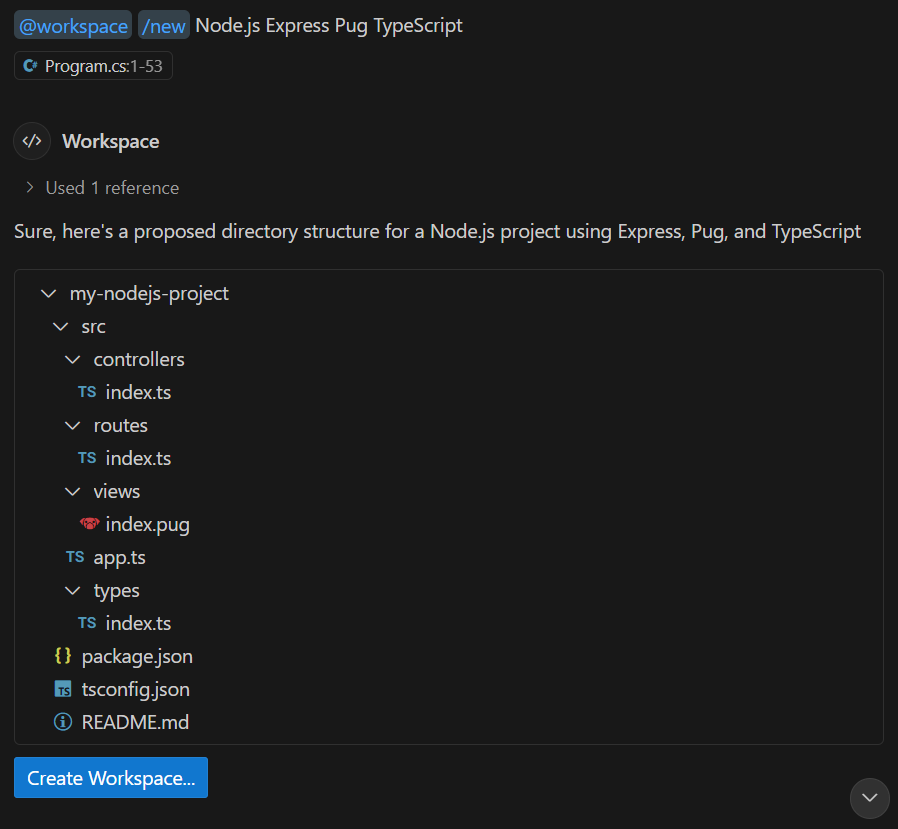Select index.pug in the views folder
898x829 pixels.
click(x=148, y=524)
